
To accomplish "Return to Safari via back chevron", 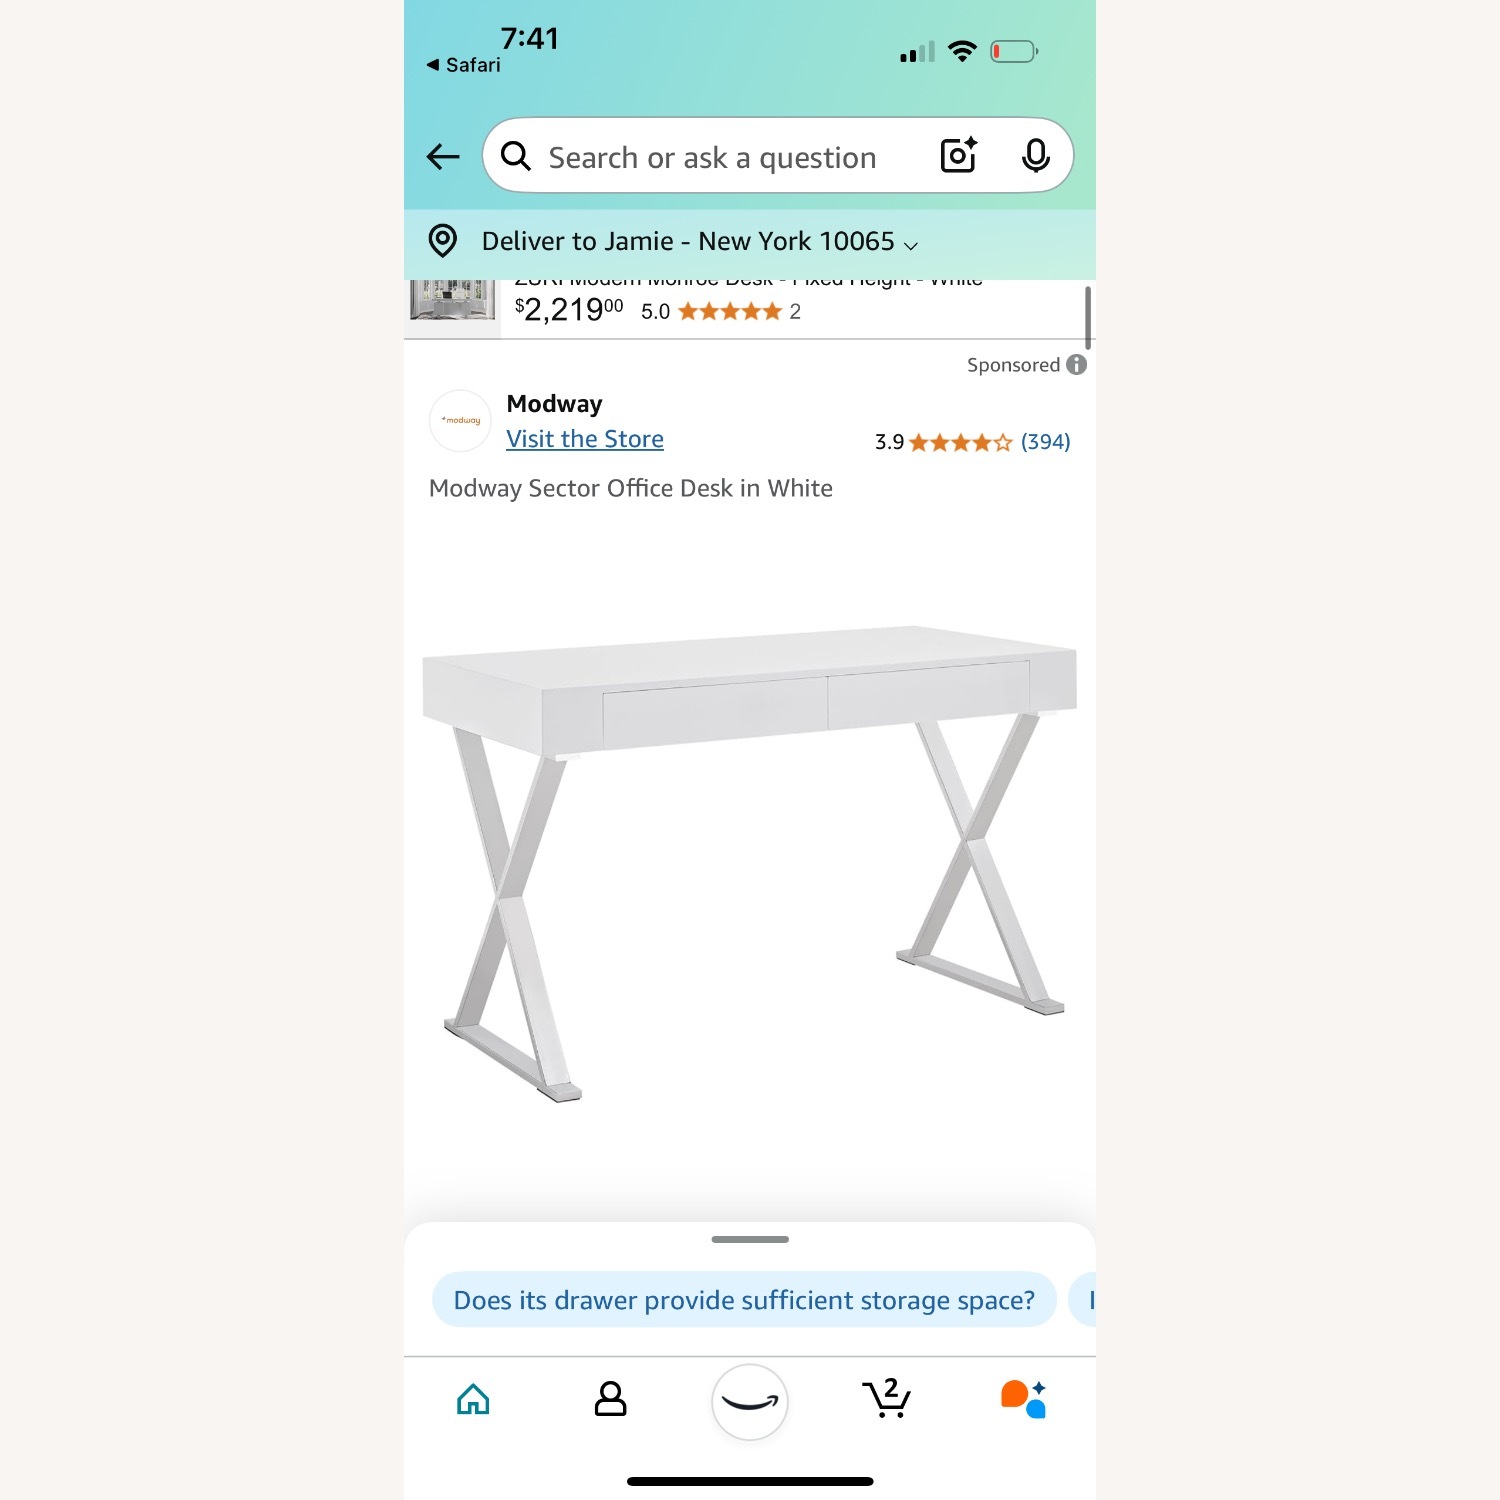I will (463, 65).
